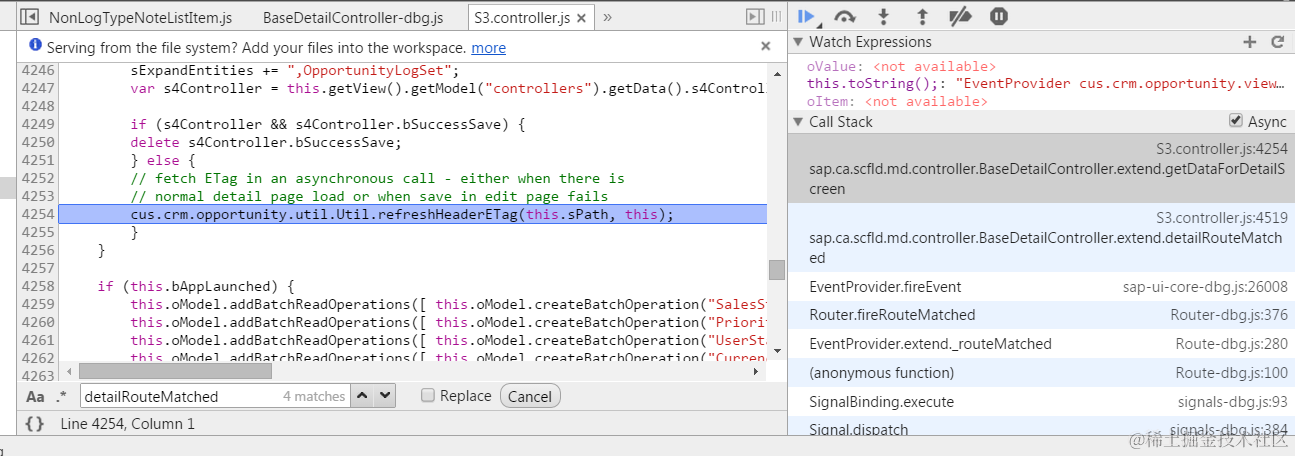Collapse the Call Stack section

pyautogui.click(x=797, y=122)
